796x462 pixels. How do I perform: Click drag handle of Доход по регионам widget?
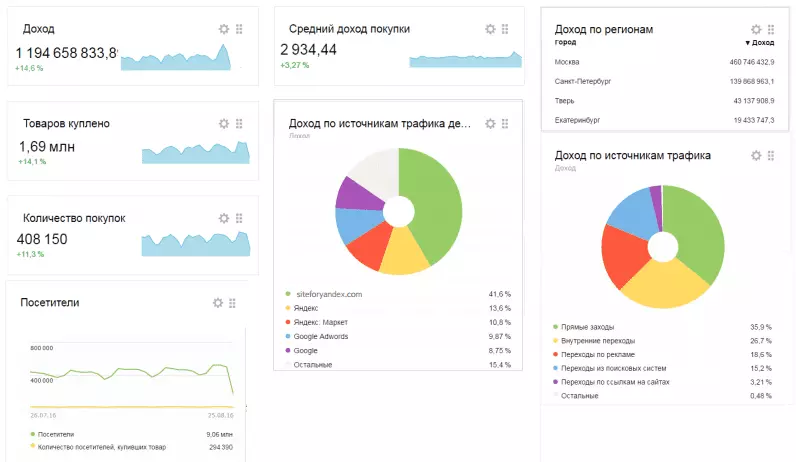coord(771,30)
